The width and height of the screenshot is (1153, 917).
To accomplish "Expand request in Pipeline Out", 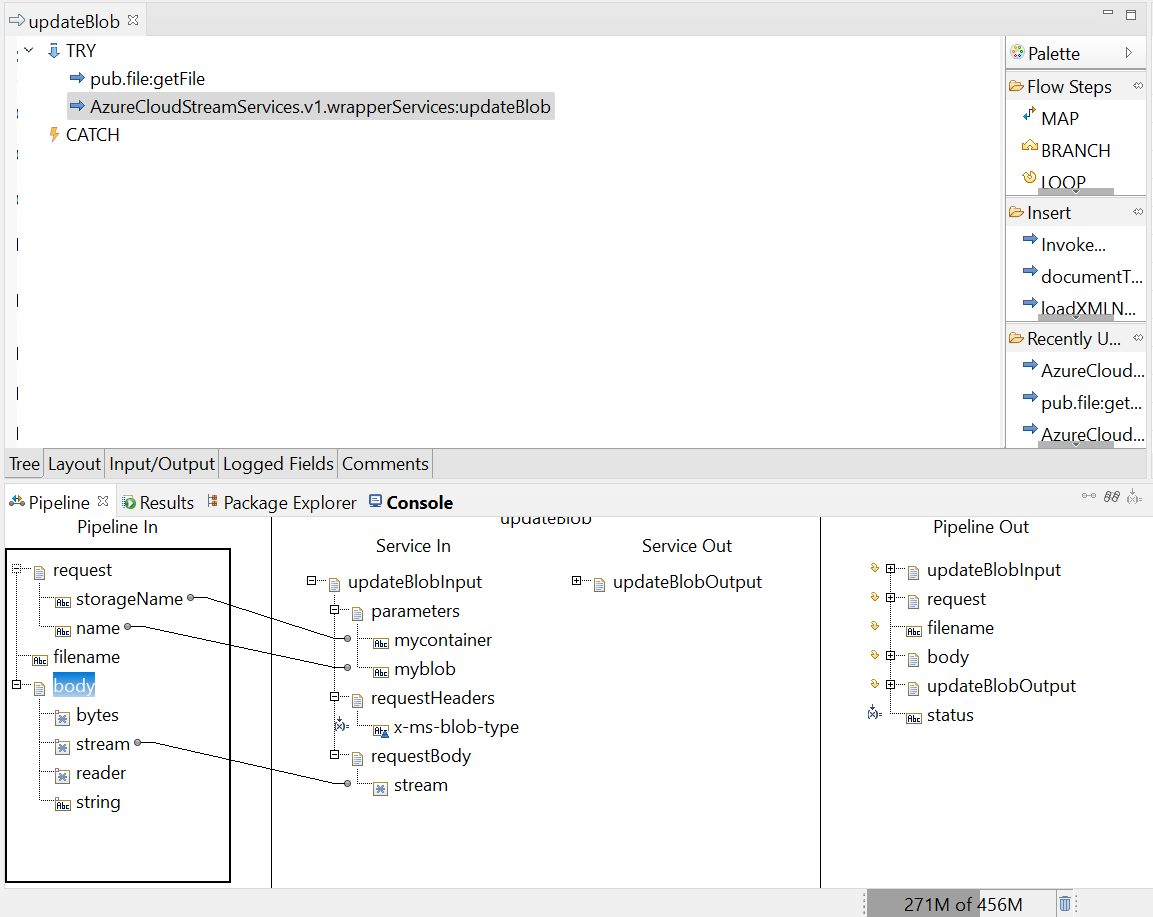I will point(890,598).
